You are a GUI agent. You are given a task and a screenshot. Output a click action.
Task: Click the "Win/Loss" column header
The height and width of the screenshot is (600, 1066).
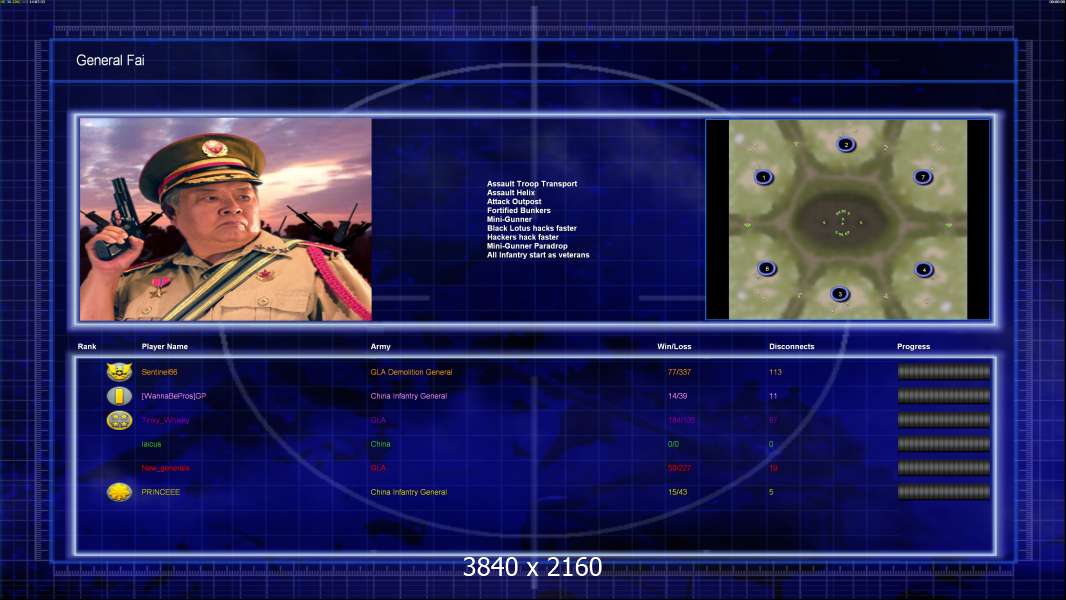pyautogui.click(x=674, y=347)
